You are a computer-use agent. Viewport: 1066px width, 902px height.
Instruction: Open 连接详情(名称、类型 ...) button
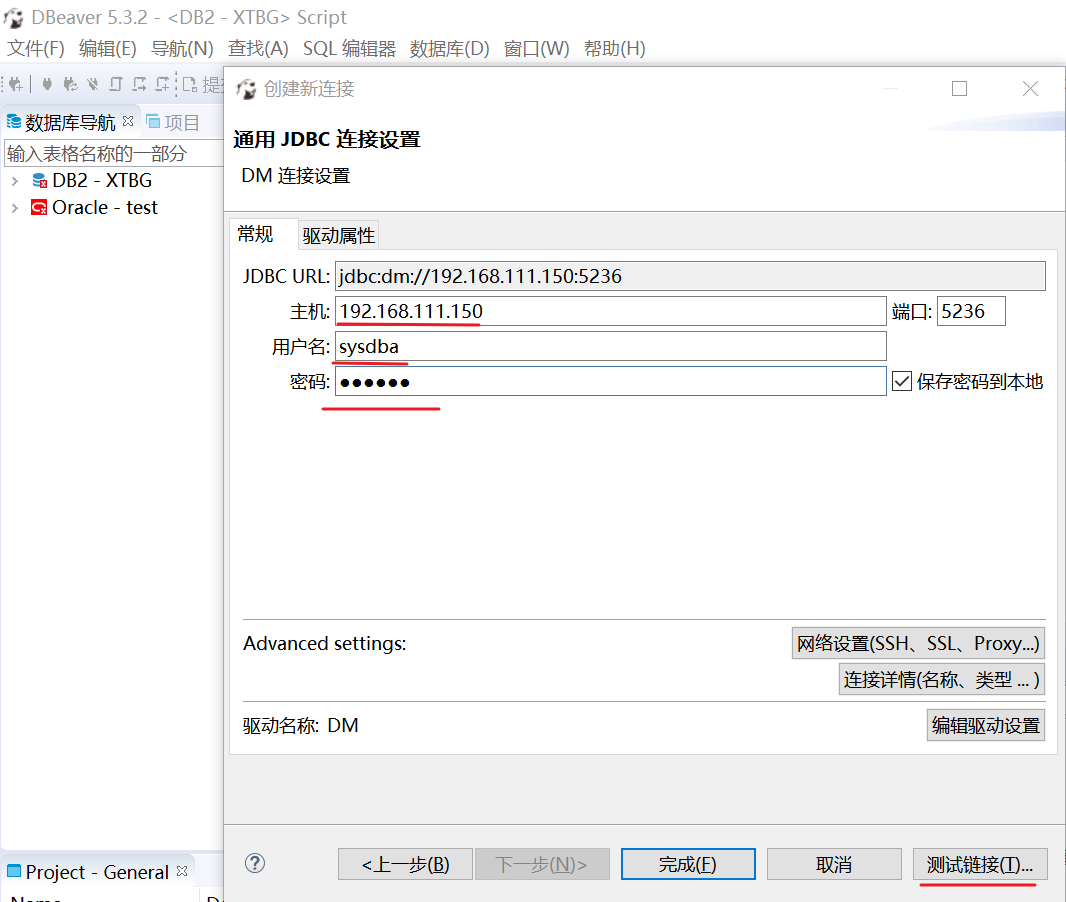coord(942,679)
